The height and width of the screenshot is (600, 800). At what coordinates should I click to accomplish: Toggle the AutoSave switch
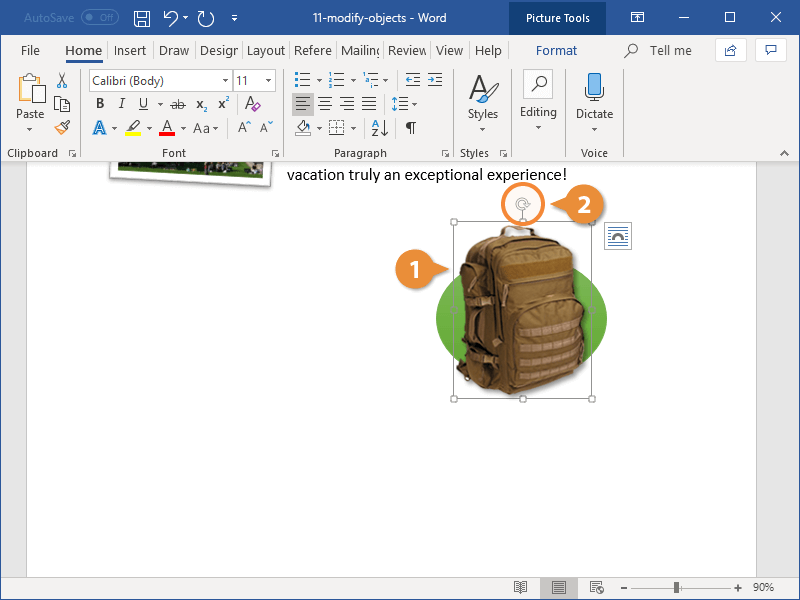(99, 18)
